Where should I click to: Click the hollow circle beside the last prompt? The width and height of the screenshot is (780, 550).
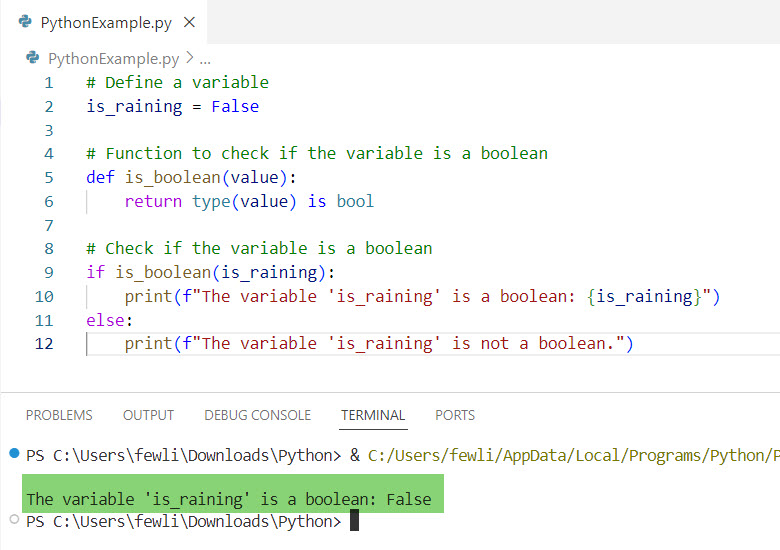(14, 519)
